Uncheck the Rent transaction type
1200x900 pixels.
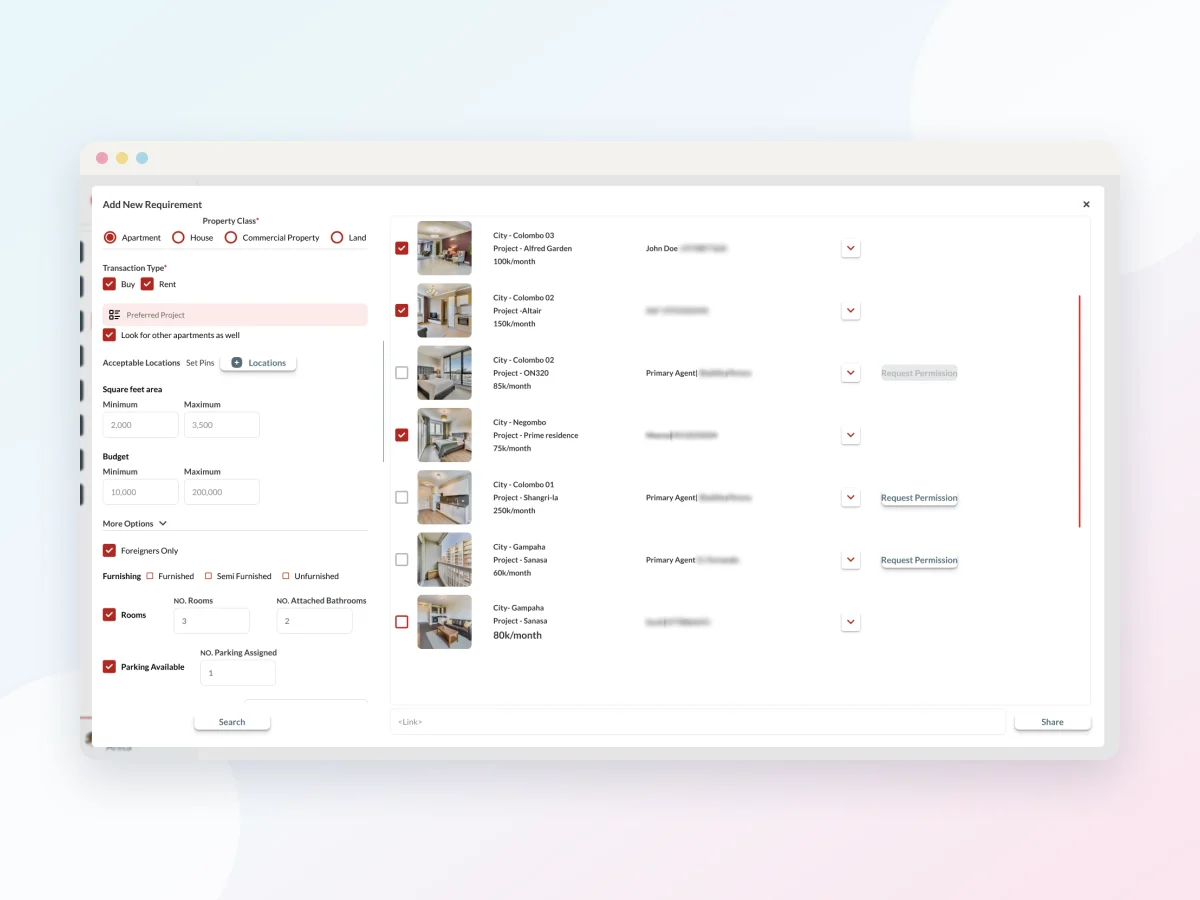148,284
